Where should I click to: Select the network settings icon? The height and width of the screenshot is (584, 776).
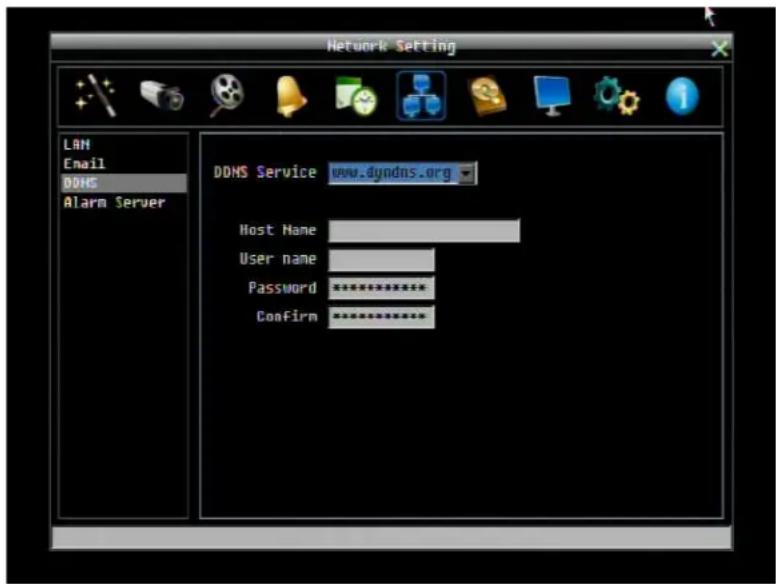[x=421, y=96]
